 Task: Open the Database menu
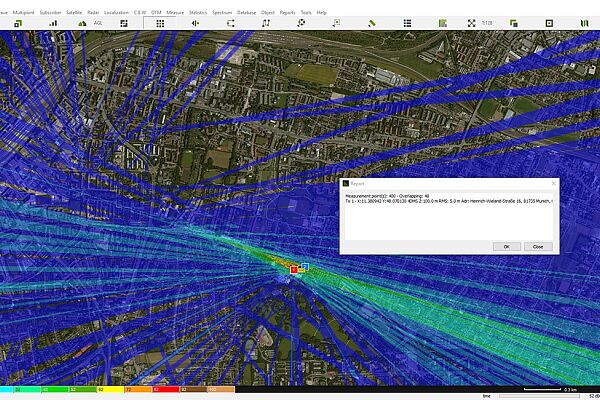point(246,12)
